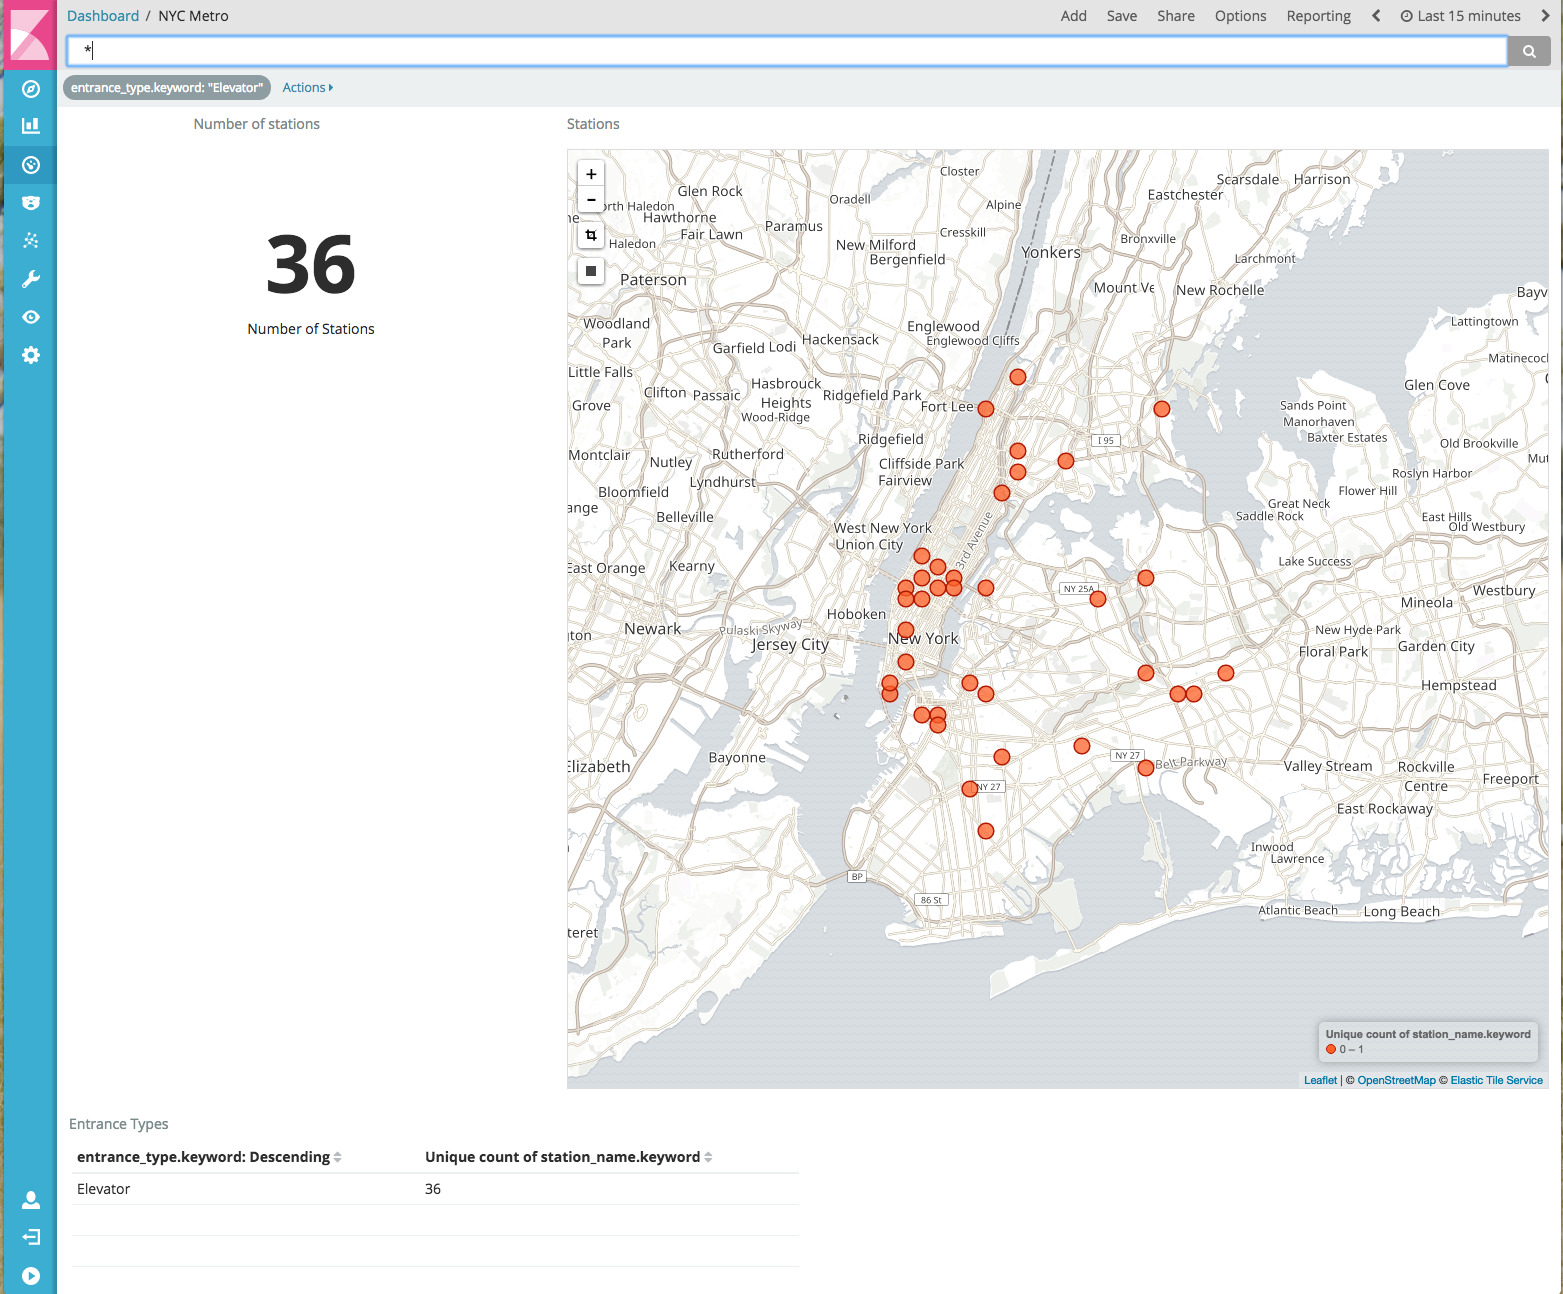Open Machine Learning sidebar icon
1563x1294 pixels.
click(31, 241)
